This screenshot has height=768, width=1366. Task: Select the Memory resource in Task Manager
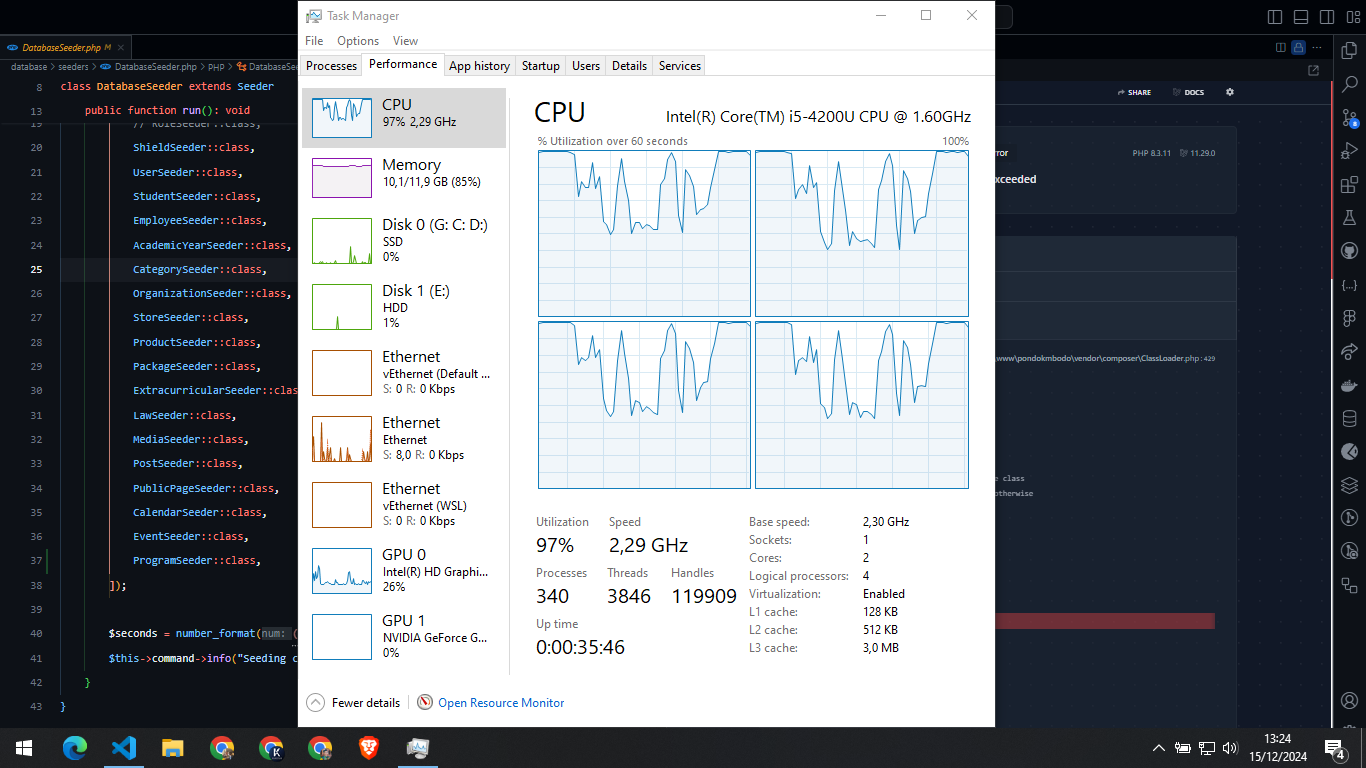tap(404, 178)
